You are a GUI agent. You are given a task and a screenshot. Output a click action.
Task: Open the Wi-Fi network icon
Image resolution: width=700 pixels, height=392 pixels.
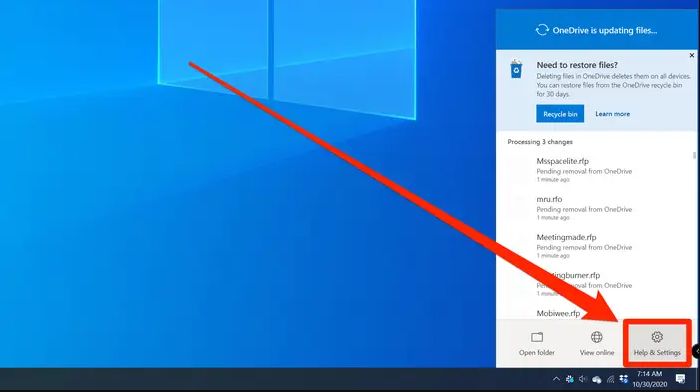click(x=610, y=379)
